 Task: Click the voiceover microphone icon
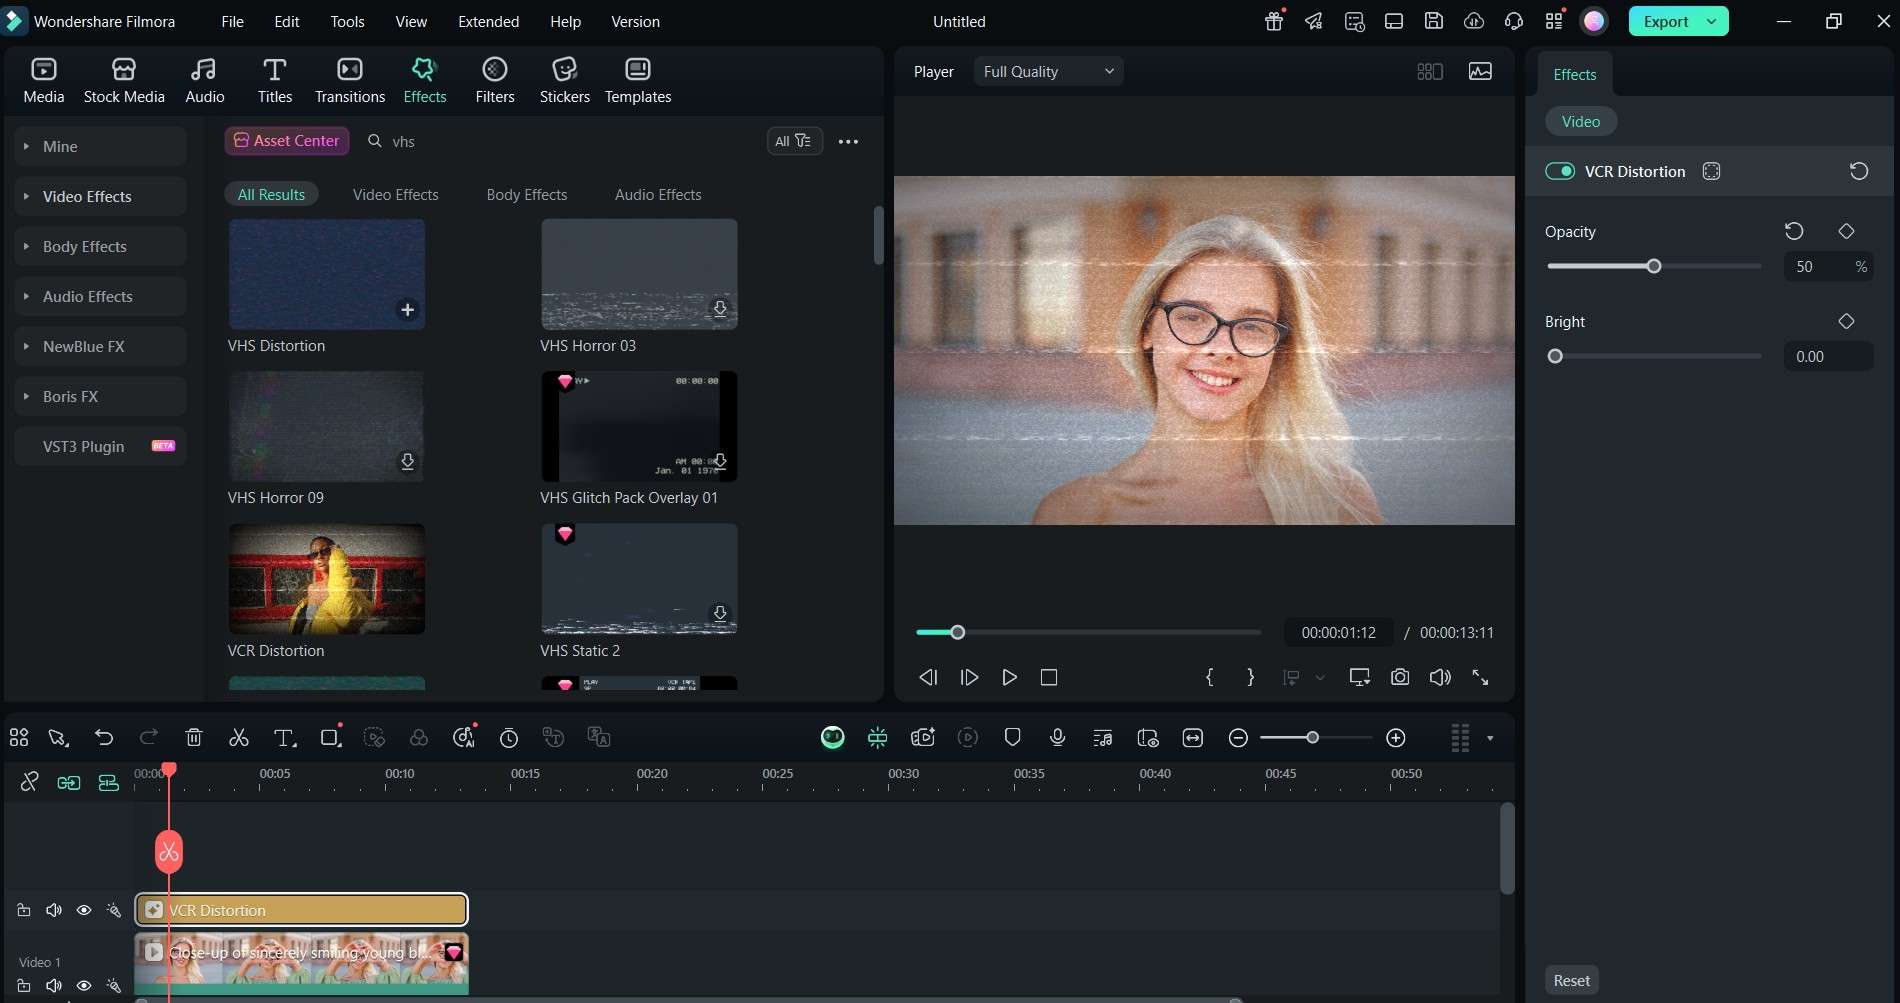click(x=1057, y=738)
